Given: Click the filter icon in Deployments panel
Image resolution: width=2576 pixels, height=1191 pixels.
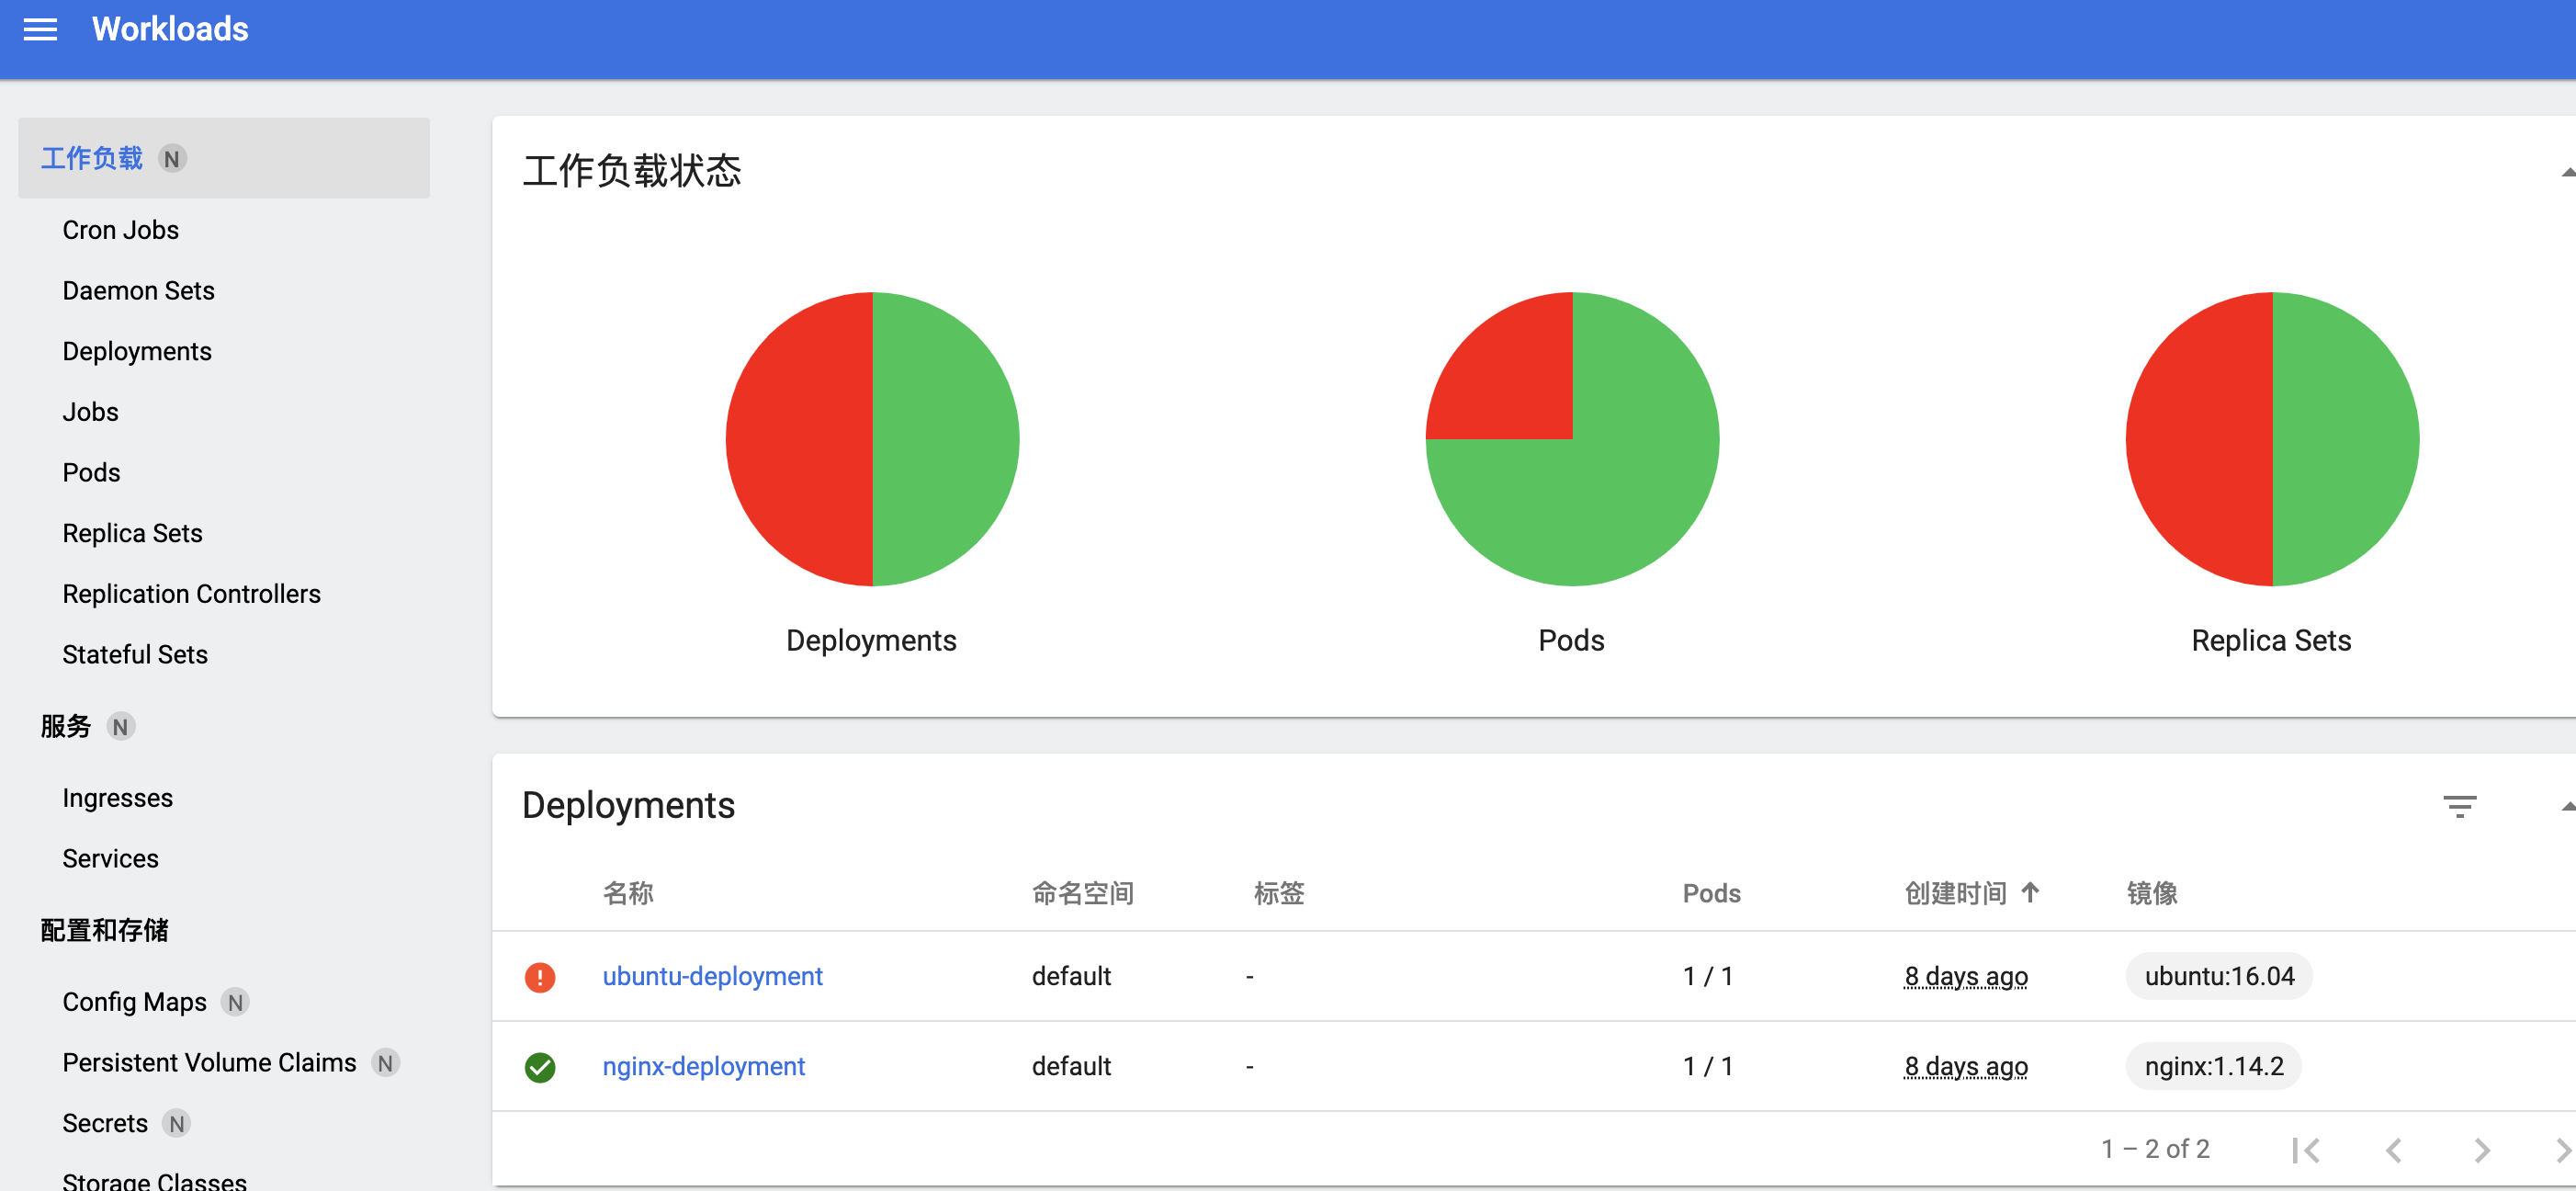Looking at the screenshot, I should (x=2461, y=806).
